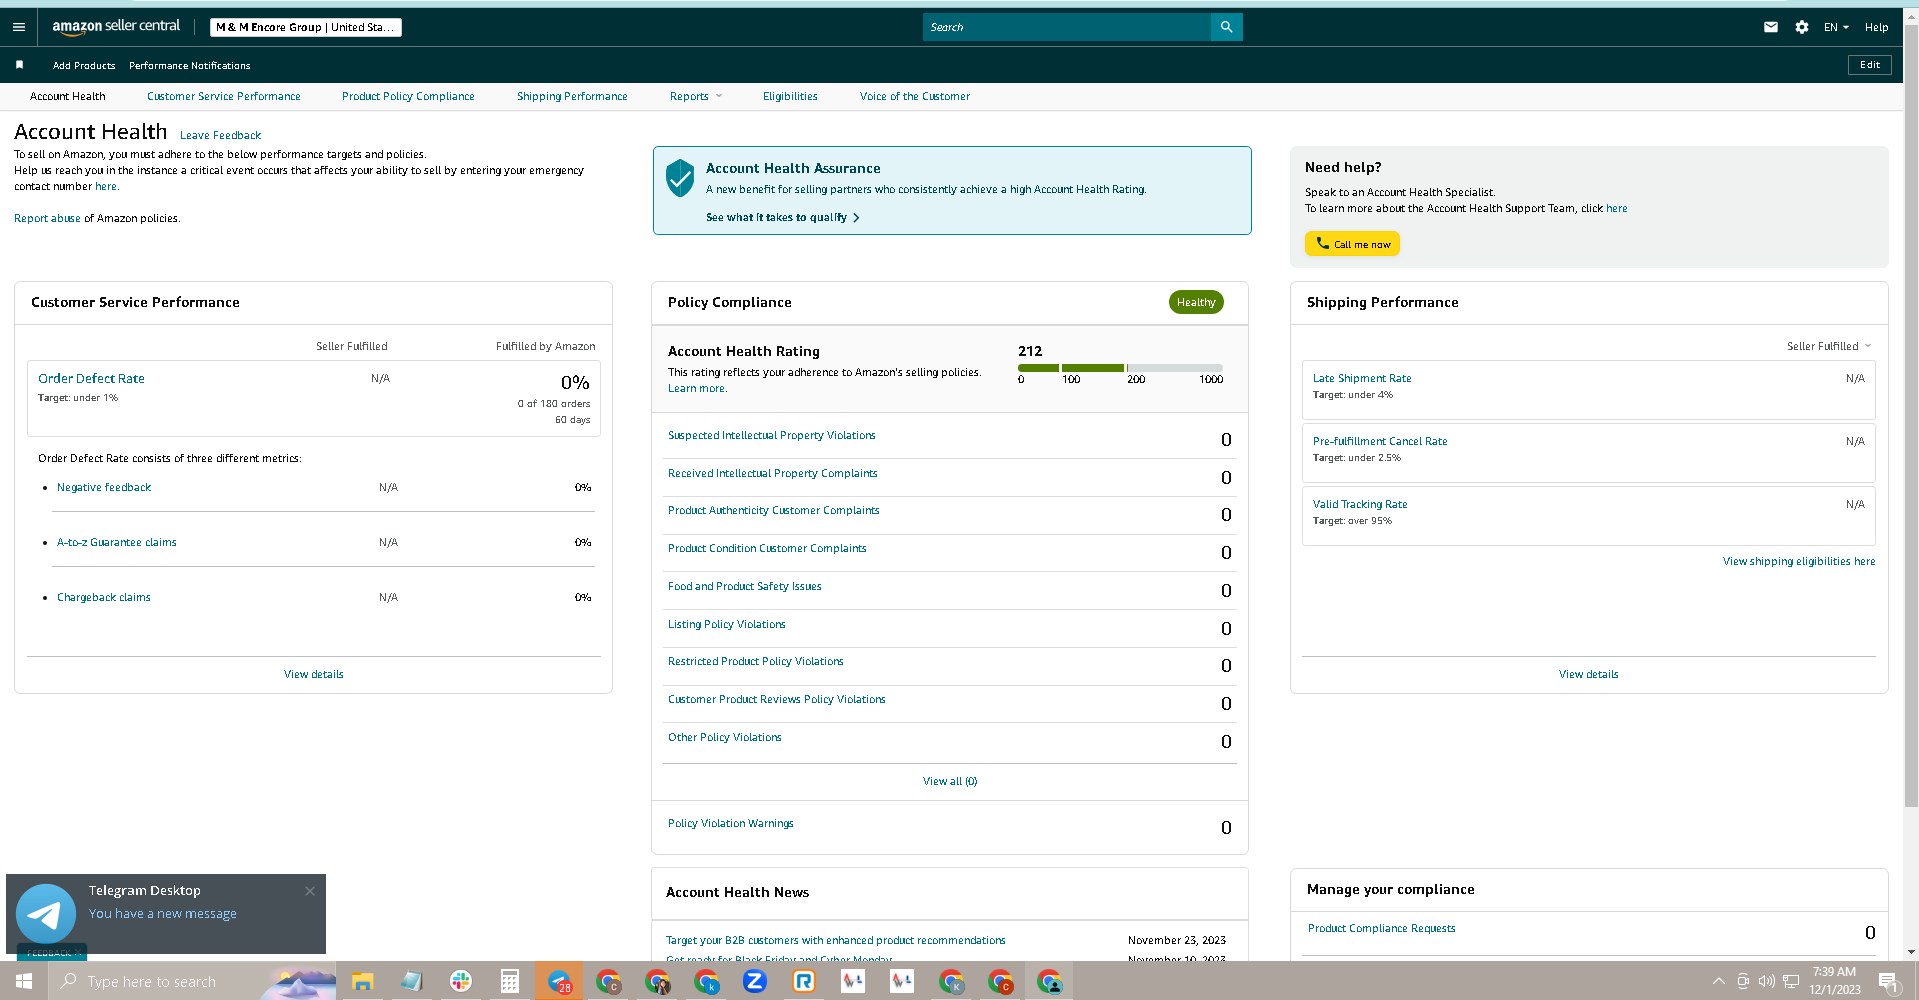This screenshot has width=1919, height=1000.
Task: Open the Negative feedback metric link
Action: click(104, 487)
